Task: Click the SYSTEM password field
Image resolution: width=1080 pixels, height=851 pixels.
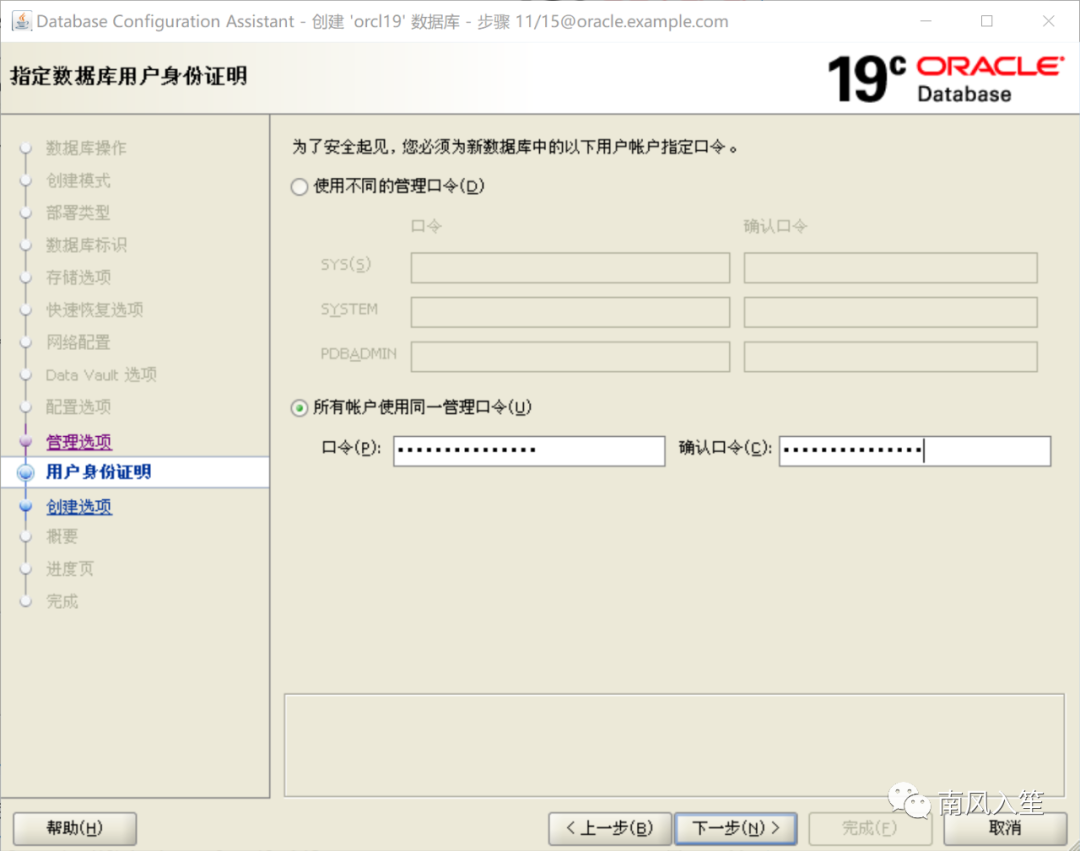Action: pyautogui.click(x=570, y=312)
